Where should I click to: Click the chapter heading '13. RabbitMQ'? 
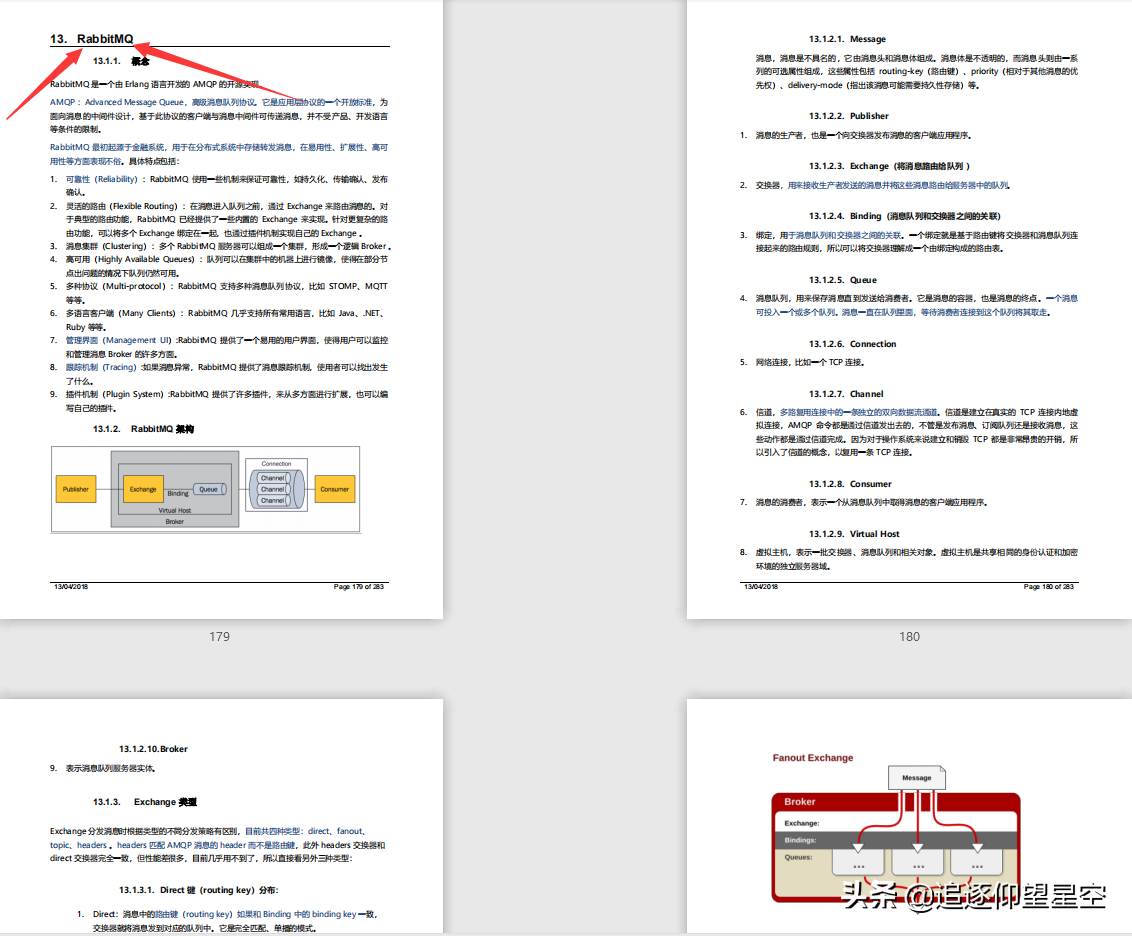(x=92, y=39)
